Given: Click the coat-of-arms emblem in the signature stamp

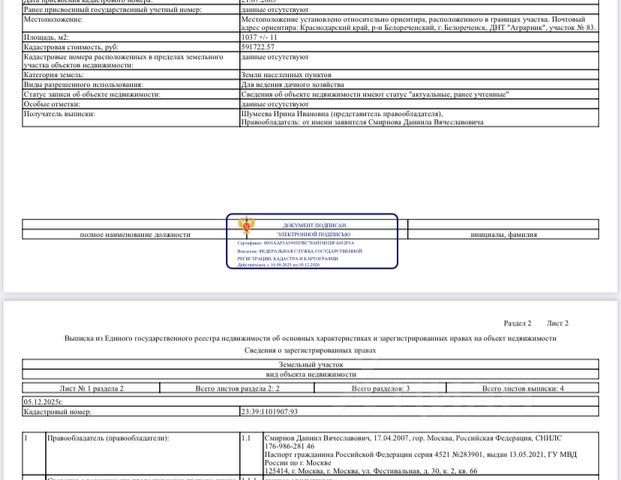Looking at the screenshot, I should click(246, 227).
